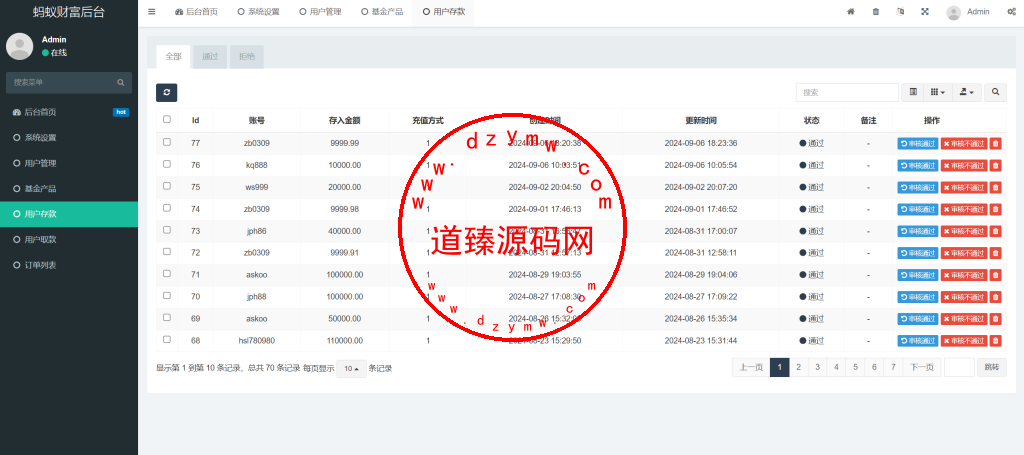Delete record 76 with trash button
The width and height of the screenshot is (1024, 455).
point(995,166)
